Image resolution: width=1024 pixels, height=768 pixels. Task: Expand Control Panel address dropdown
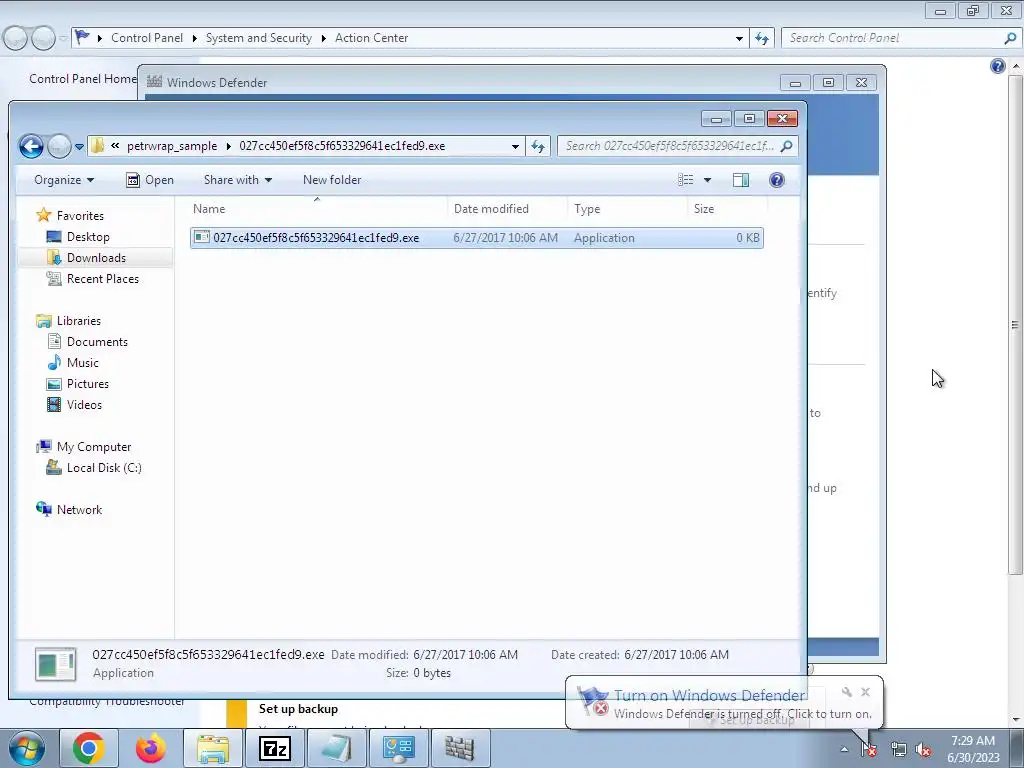(x=739, y=39)
